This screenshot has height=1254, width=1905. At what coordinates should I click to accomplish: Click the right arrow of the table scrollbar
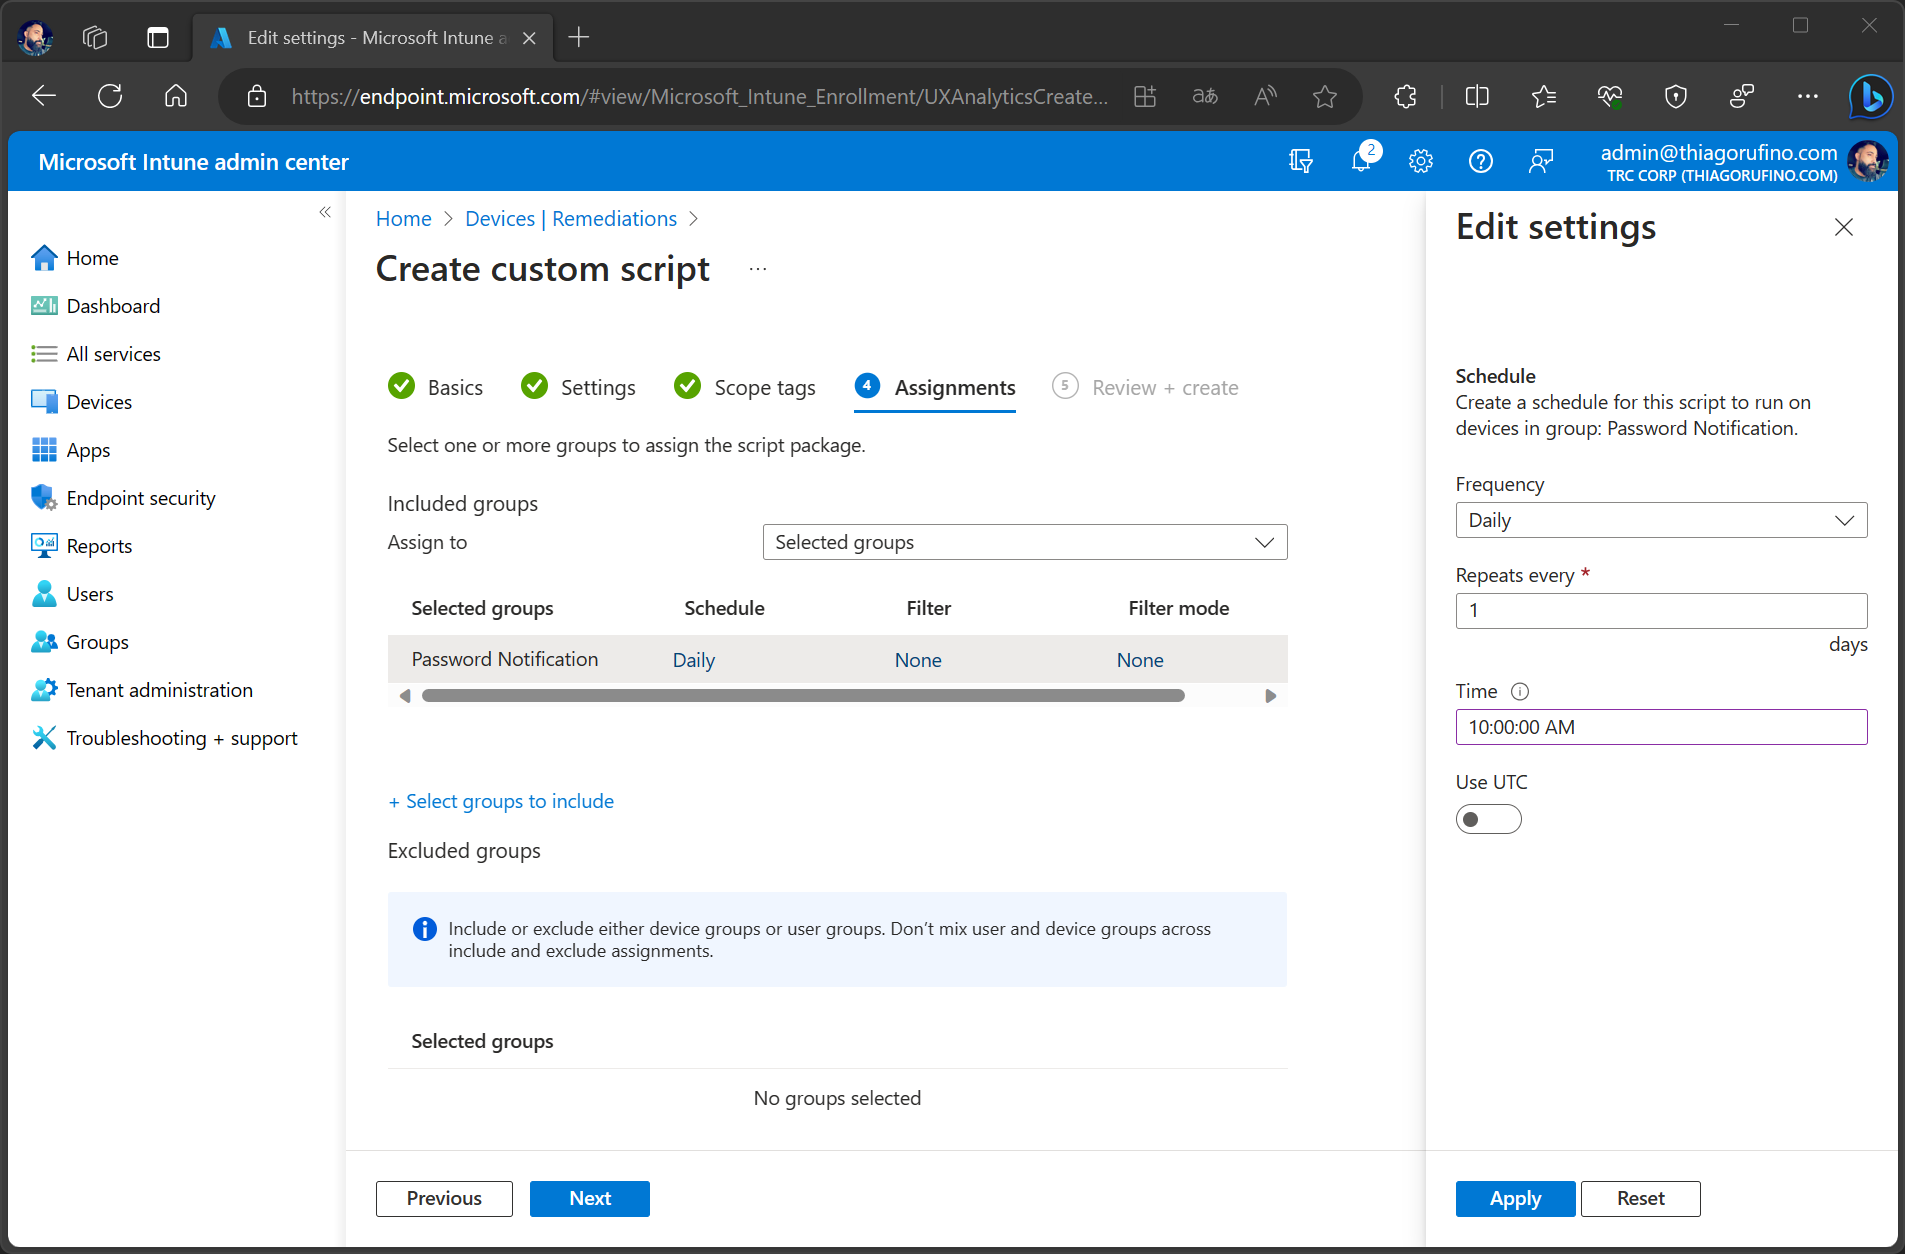[1271, 696]
